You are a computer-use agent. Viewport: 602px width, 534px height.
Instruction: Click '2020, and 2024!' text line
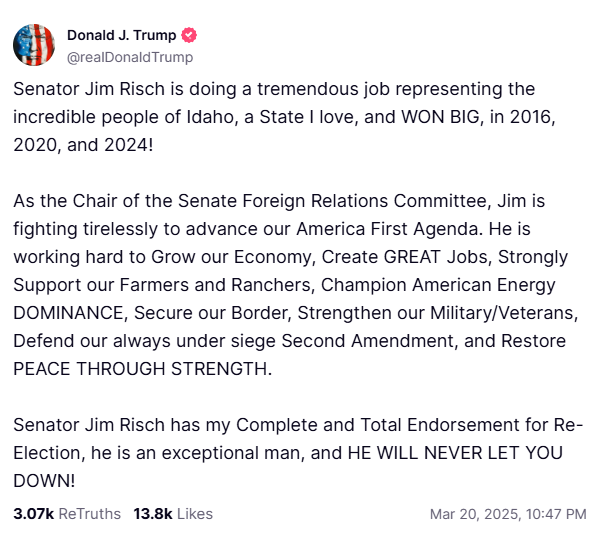click(x=83, y=145)
